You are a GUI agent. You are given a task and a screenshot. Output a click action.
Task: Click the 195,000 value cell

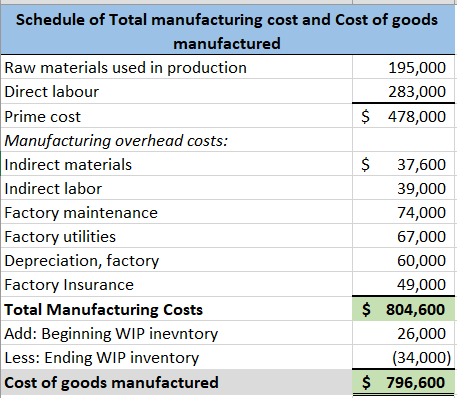(403, 67)
